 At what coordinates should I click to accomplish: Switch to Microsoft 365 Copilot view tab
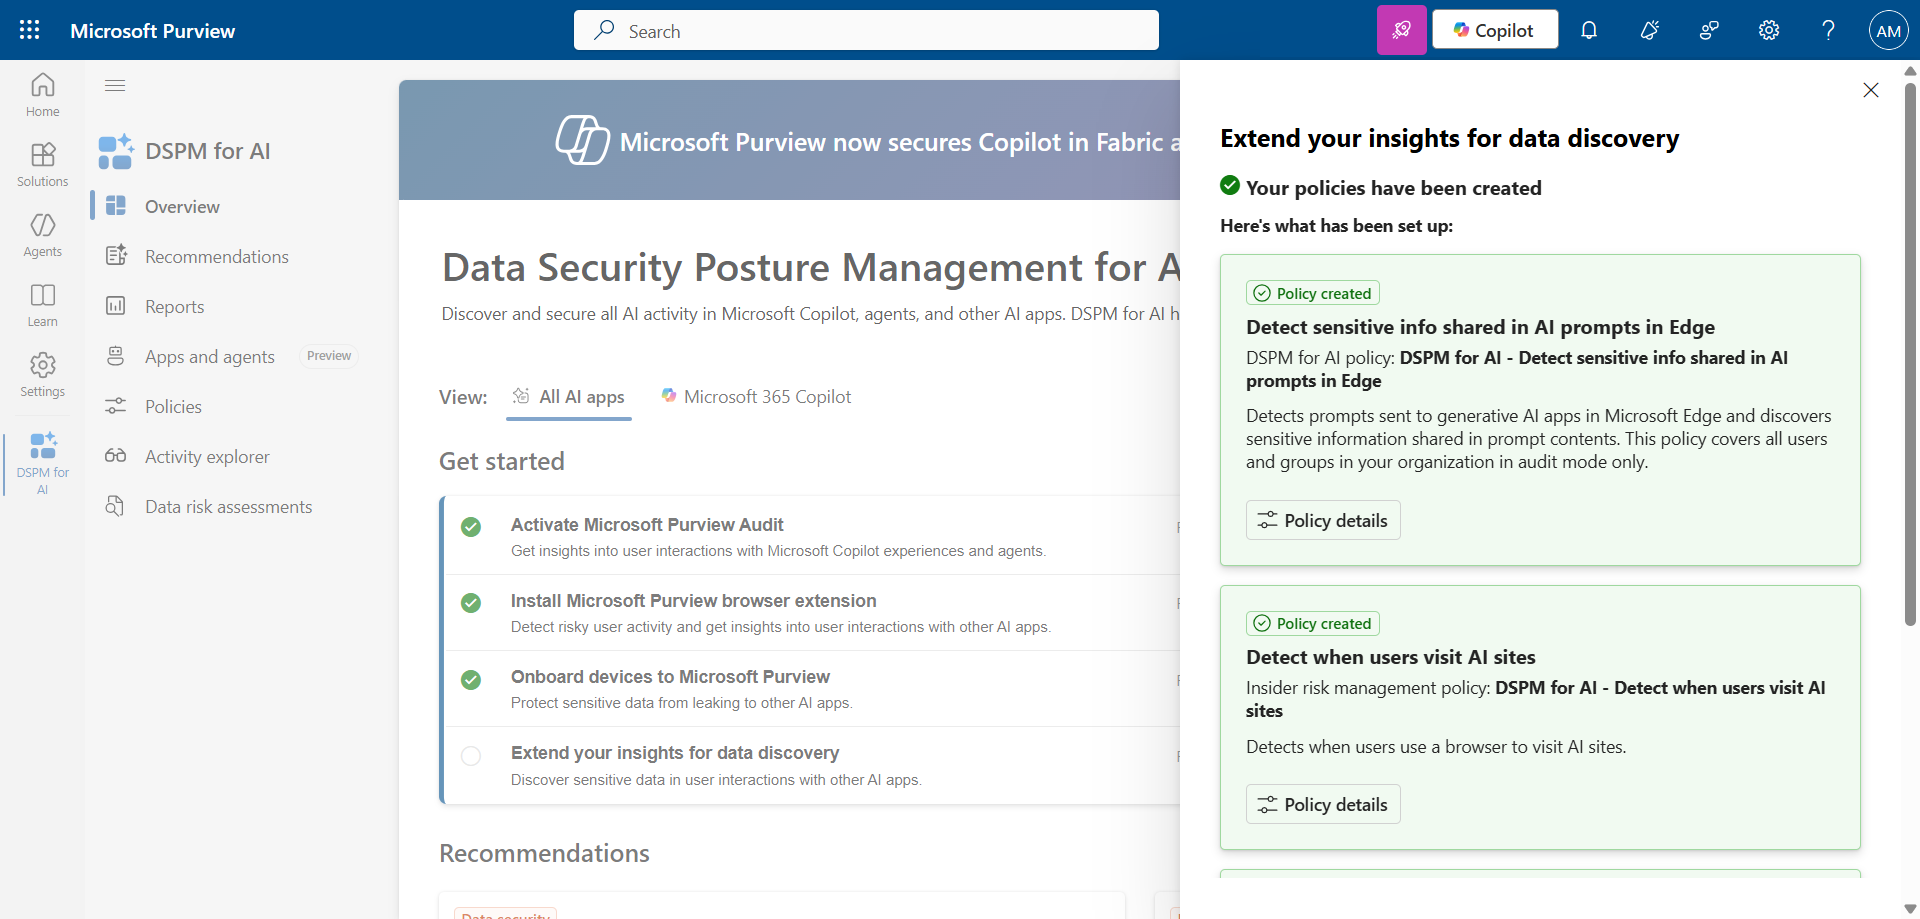(x=756, y=397)
